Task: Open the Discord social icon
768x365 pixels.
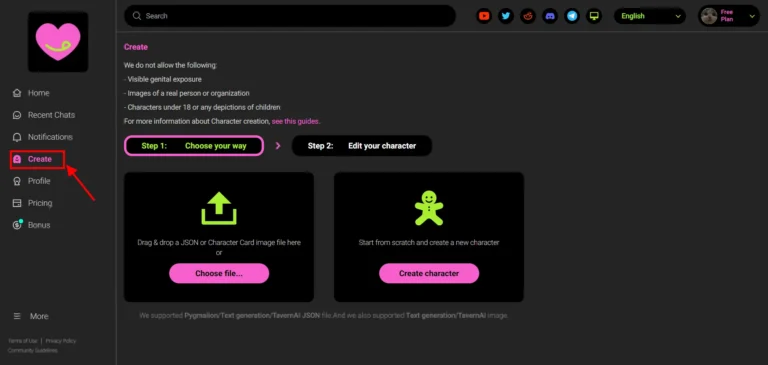Action: pos(550,16)
